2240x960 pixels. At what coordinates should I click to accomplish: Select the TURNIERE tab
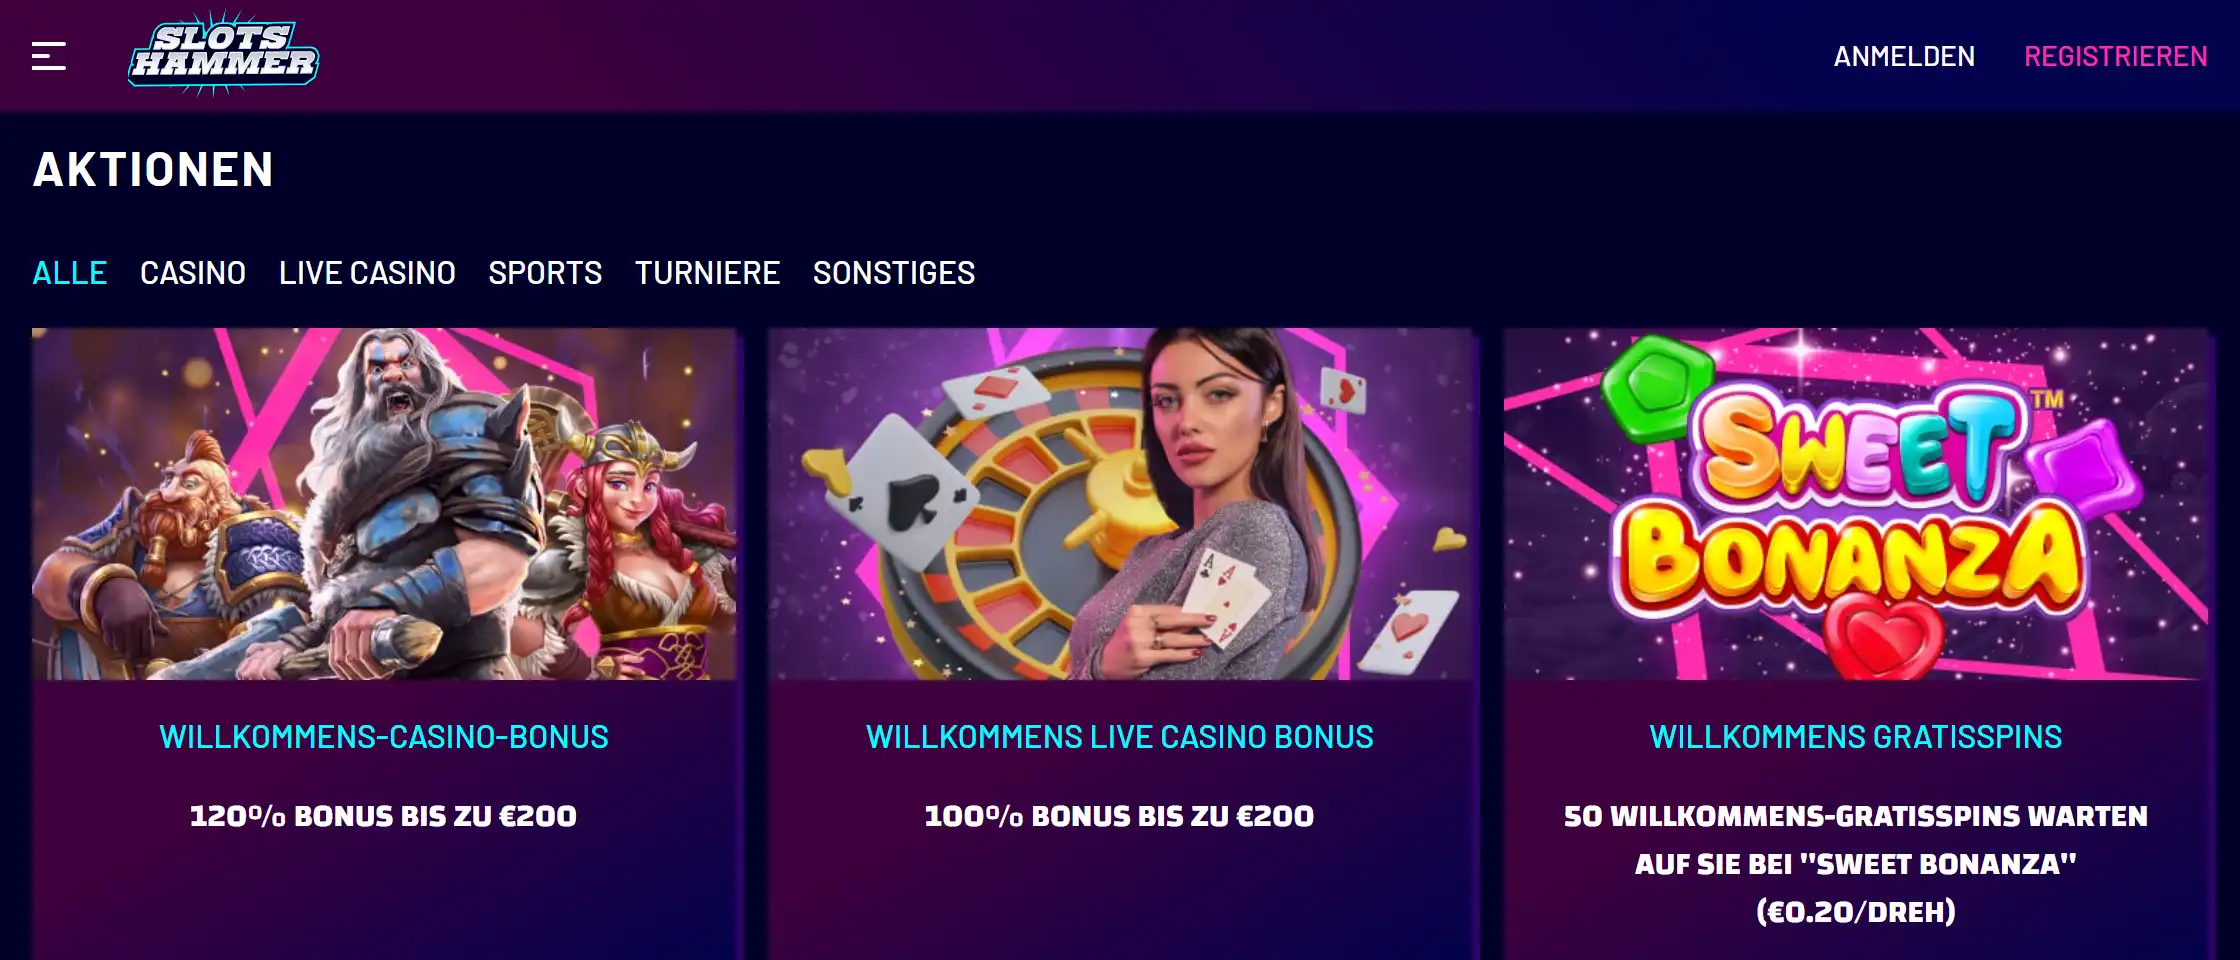(707, 273)
